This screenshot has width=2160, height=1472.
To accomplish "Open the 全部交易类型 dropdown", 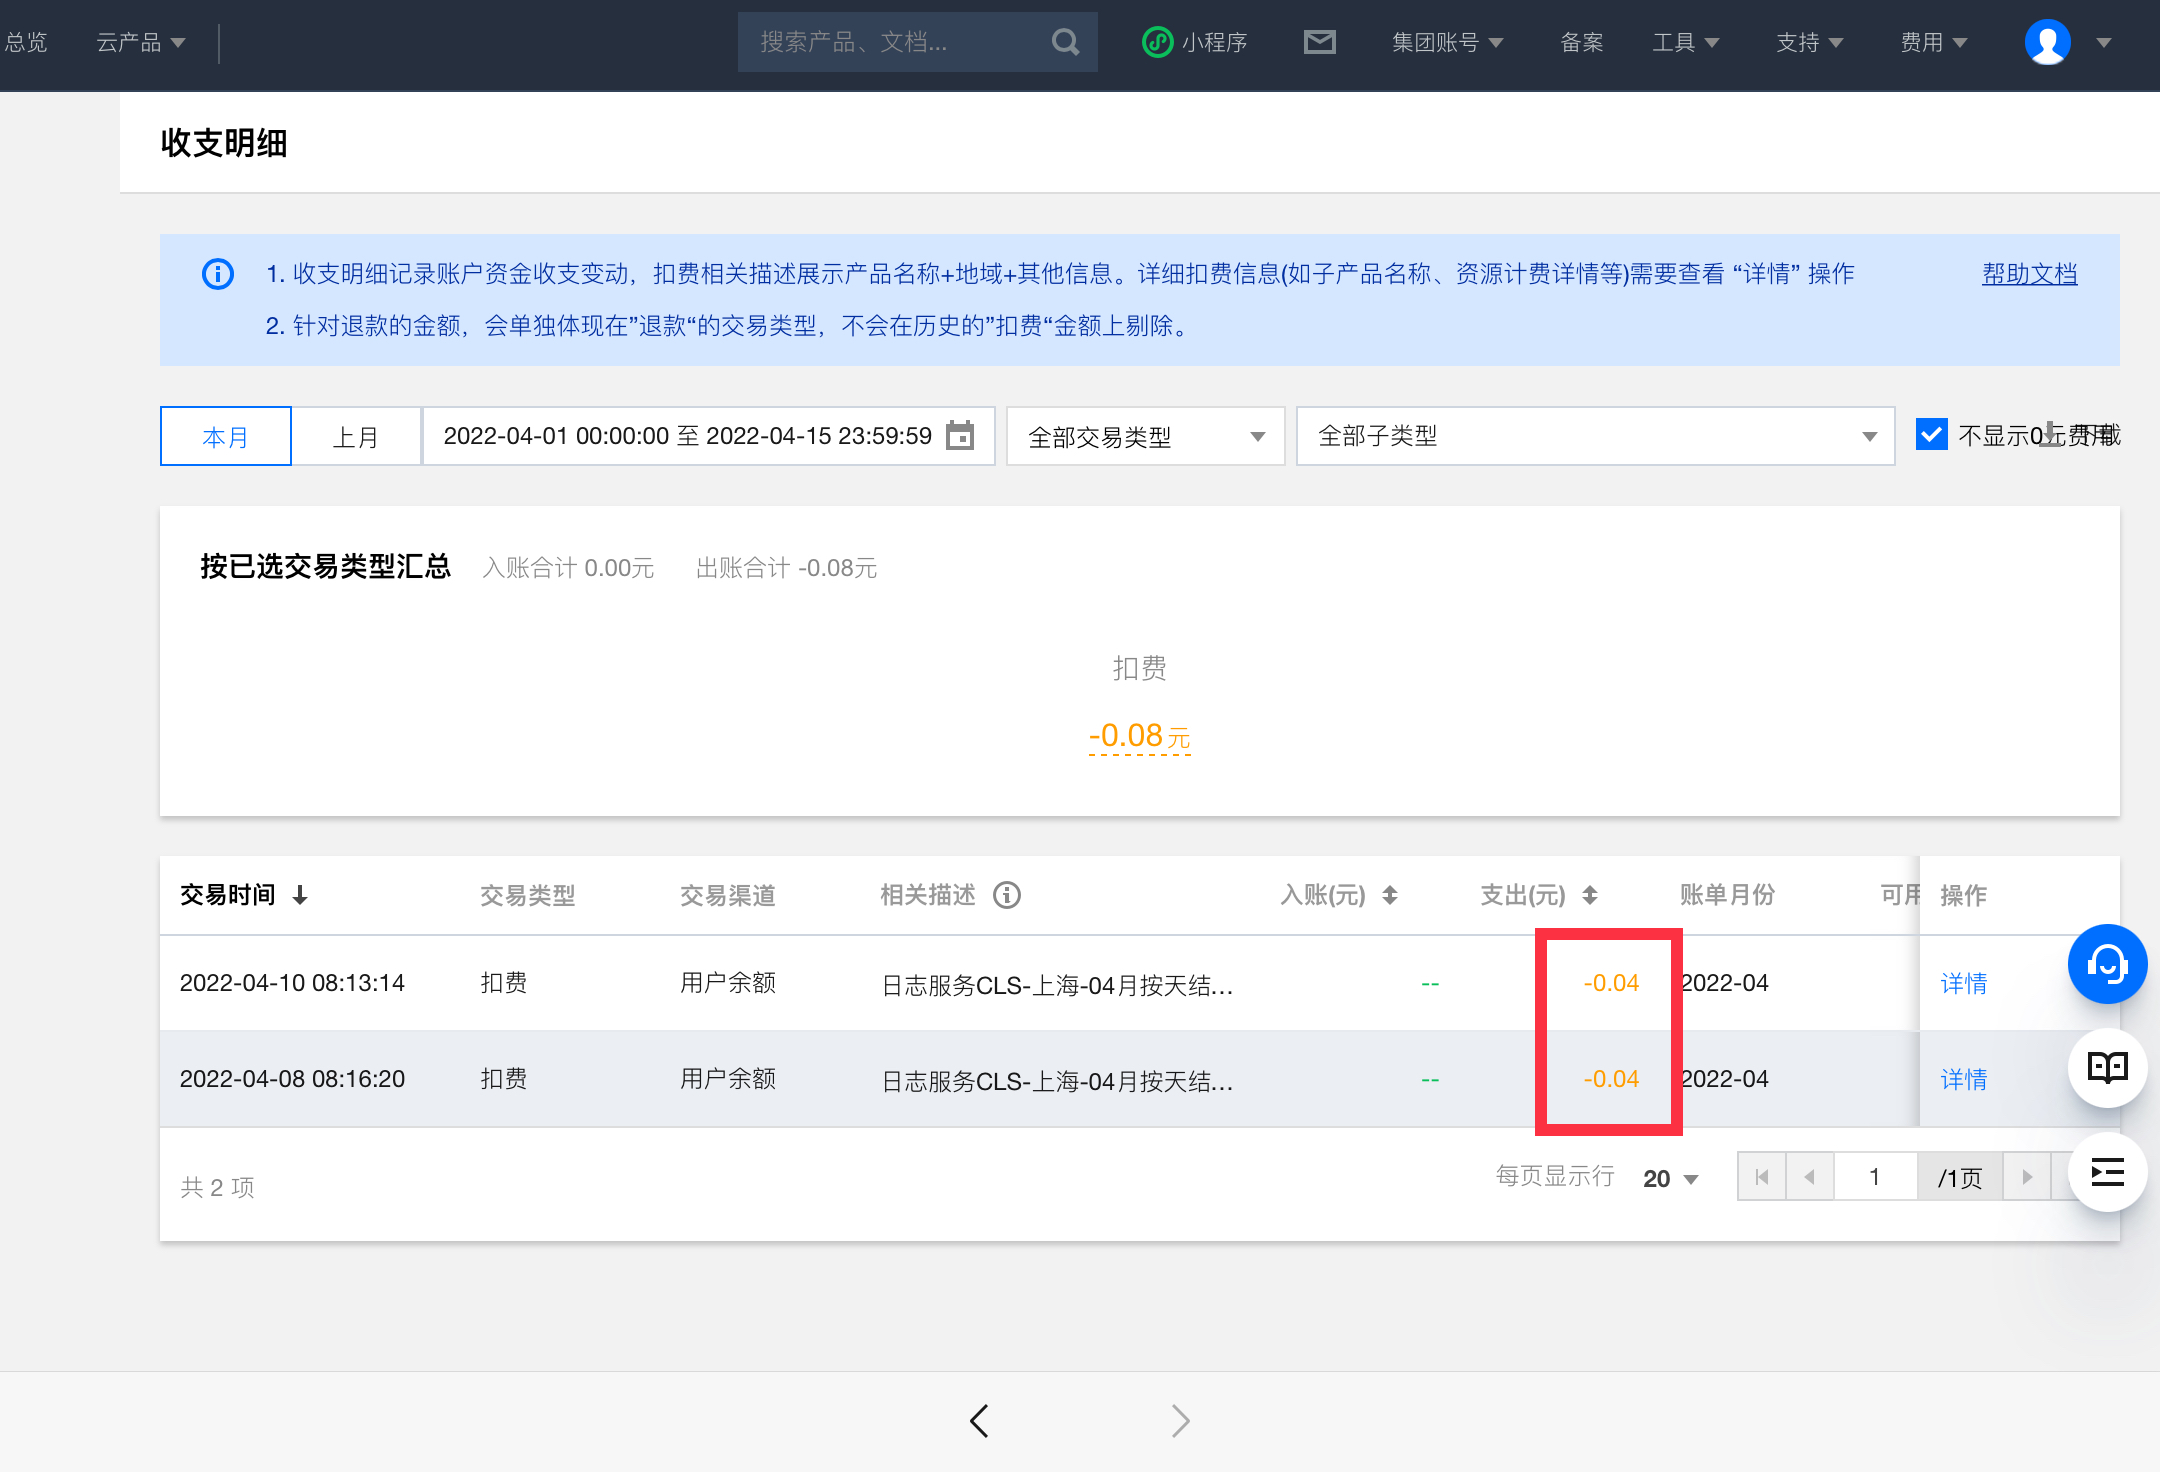I will pos(1144,436).
